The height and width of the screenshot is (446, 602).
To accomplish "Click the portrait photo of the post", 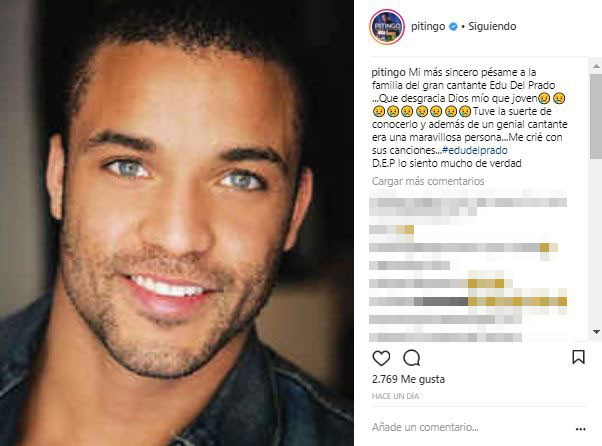I will tap(177, 223).
